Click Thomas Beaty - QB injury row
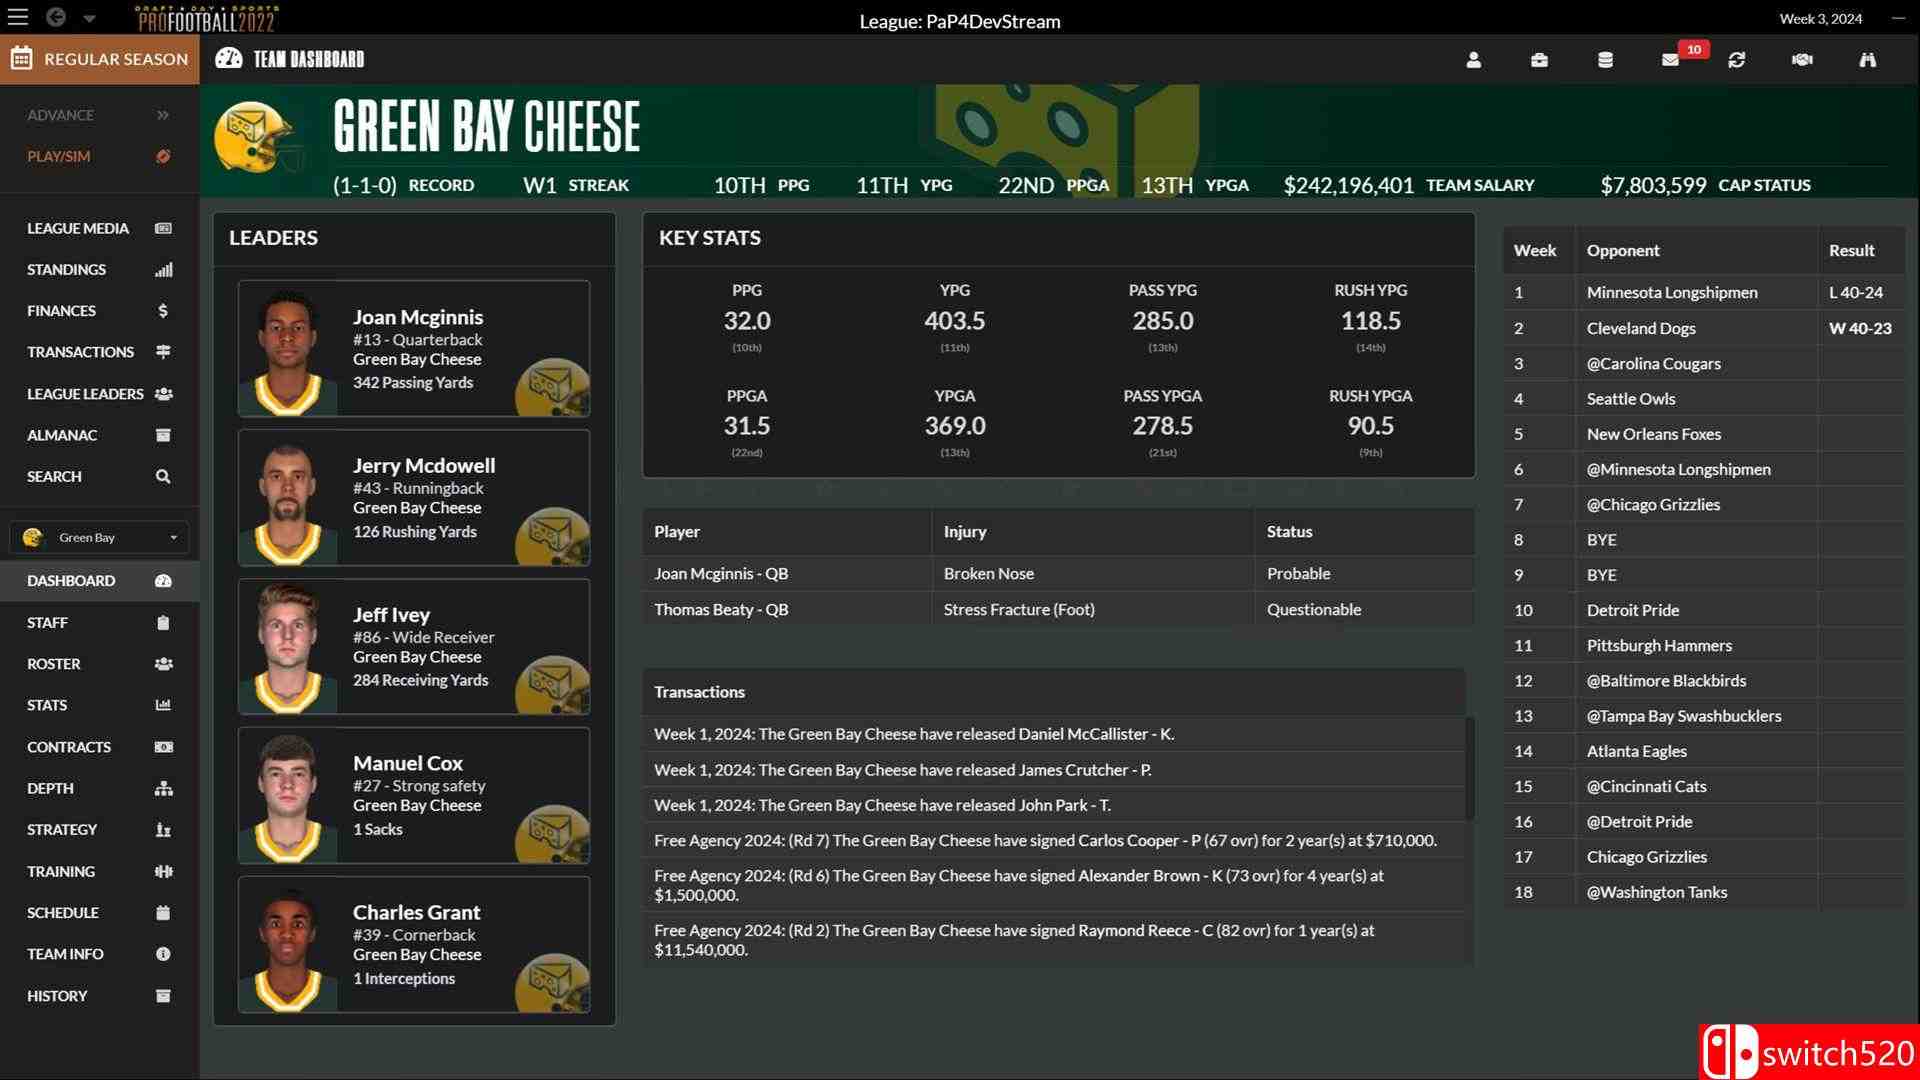 point(721,609)
